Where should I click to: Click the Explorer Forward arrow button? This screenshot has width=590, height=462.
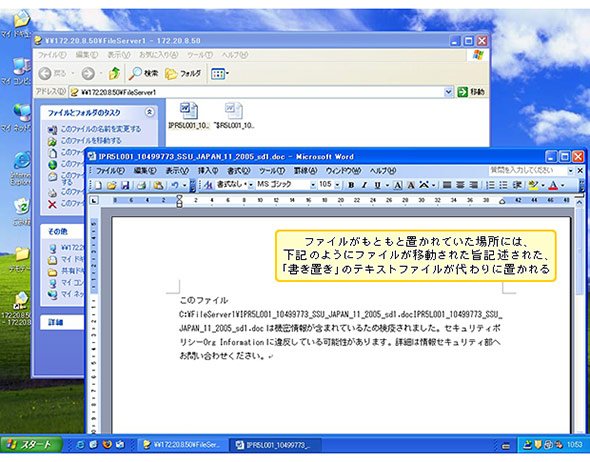click(x=88, y=73)
